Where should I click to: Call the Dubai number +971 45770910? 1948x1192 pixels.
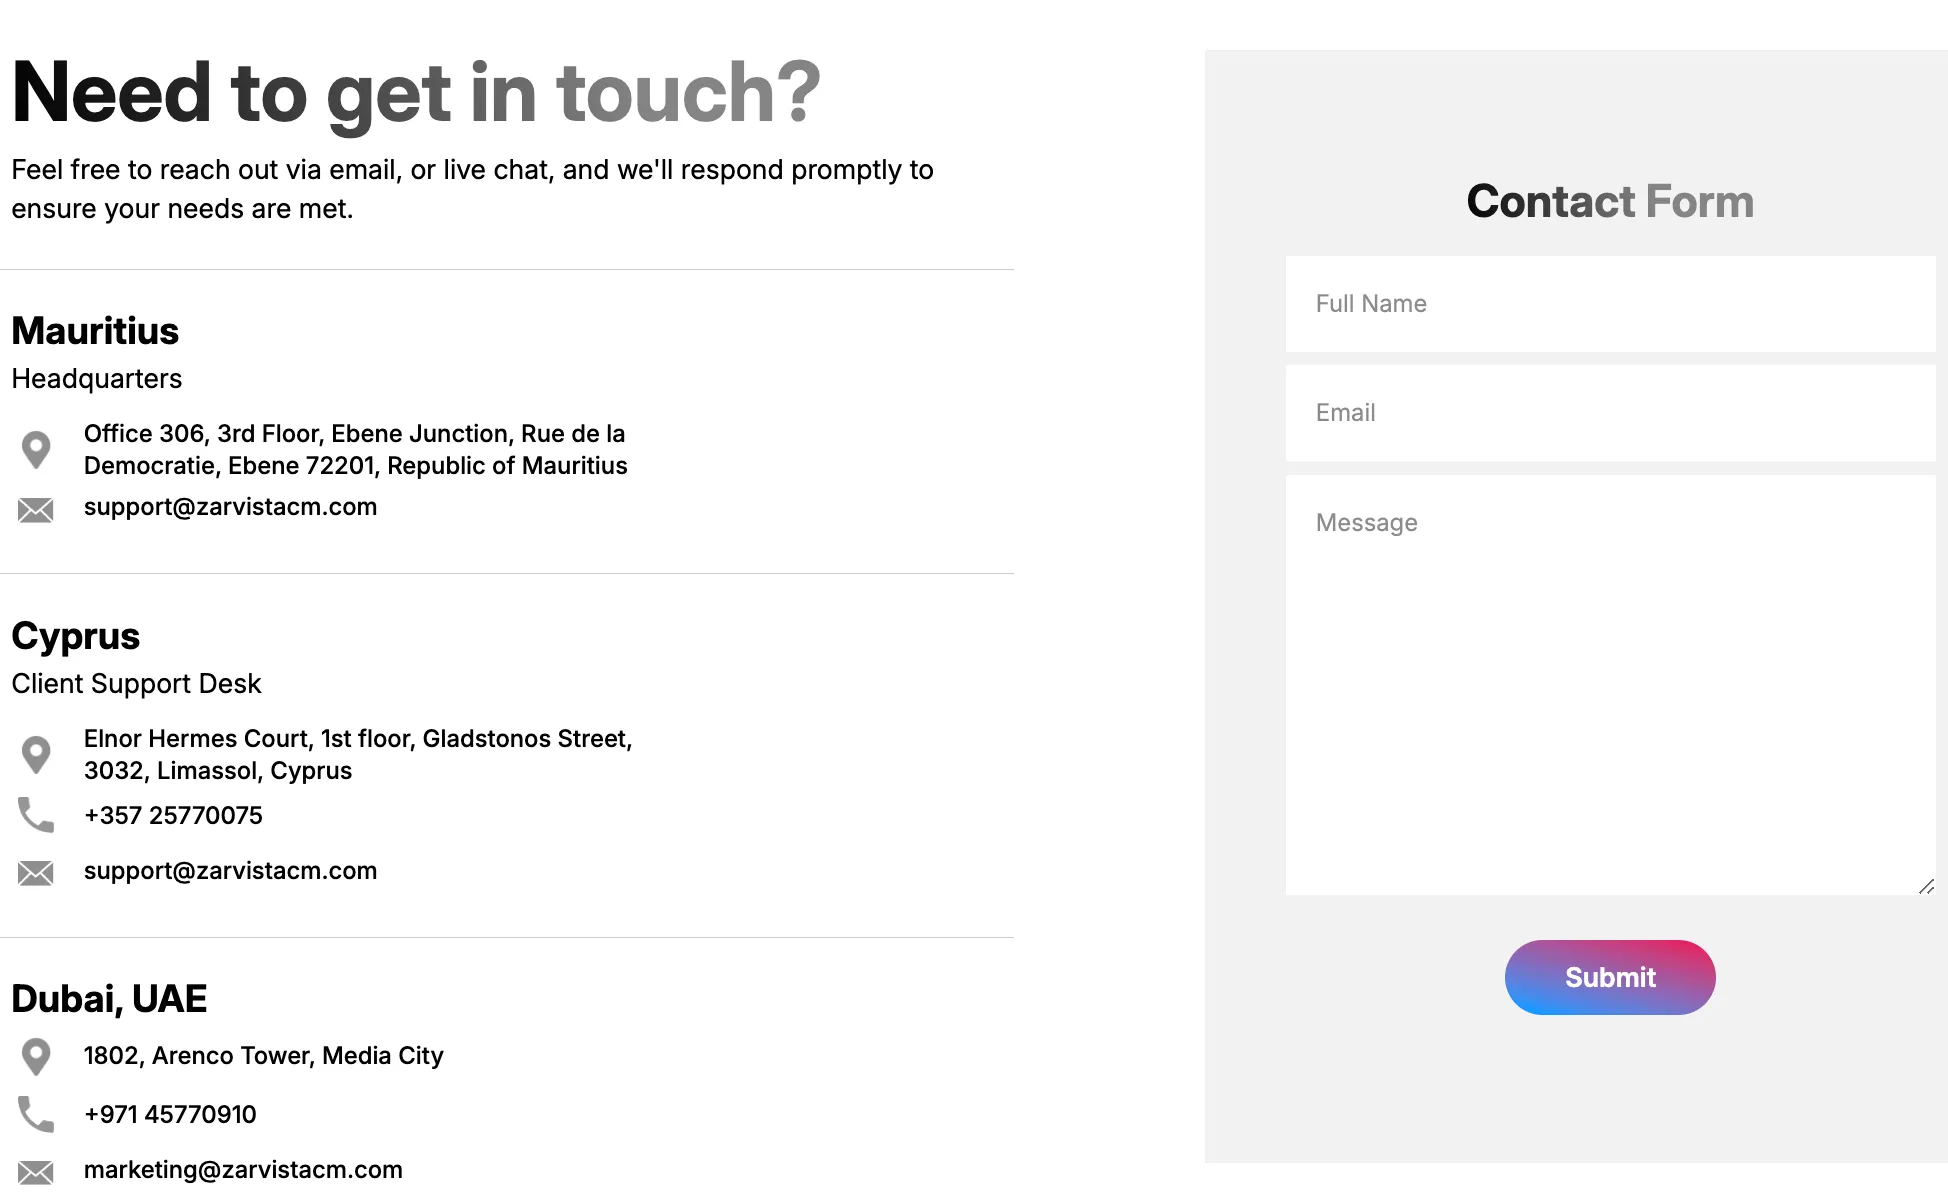point(170,1115)
